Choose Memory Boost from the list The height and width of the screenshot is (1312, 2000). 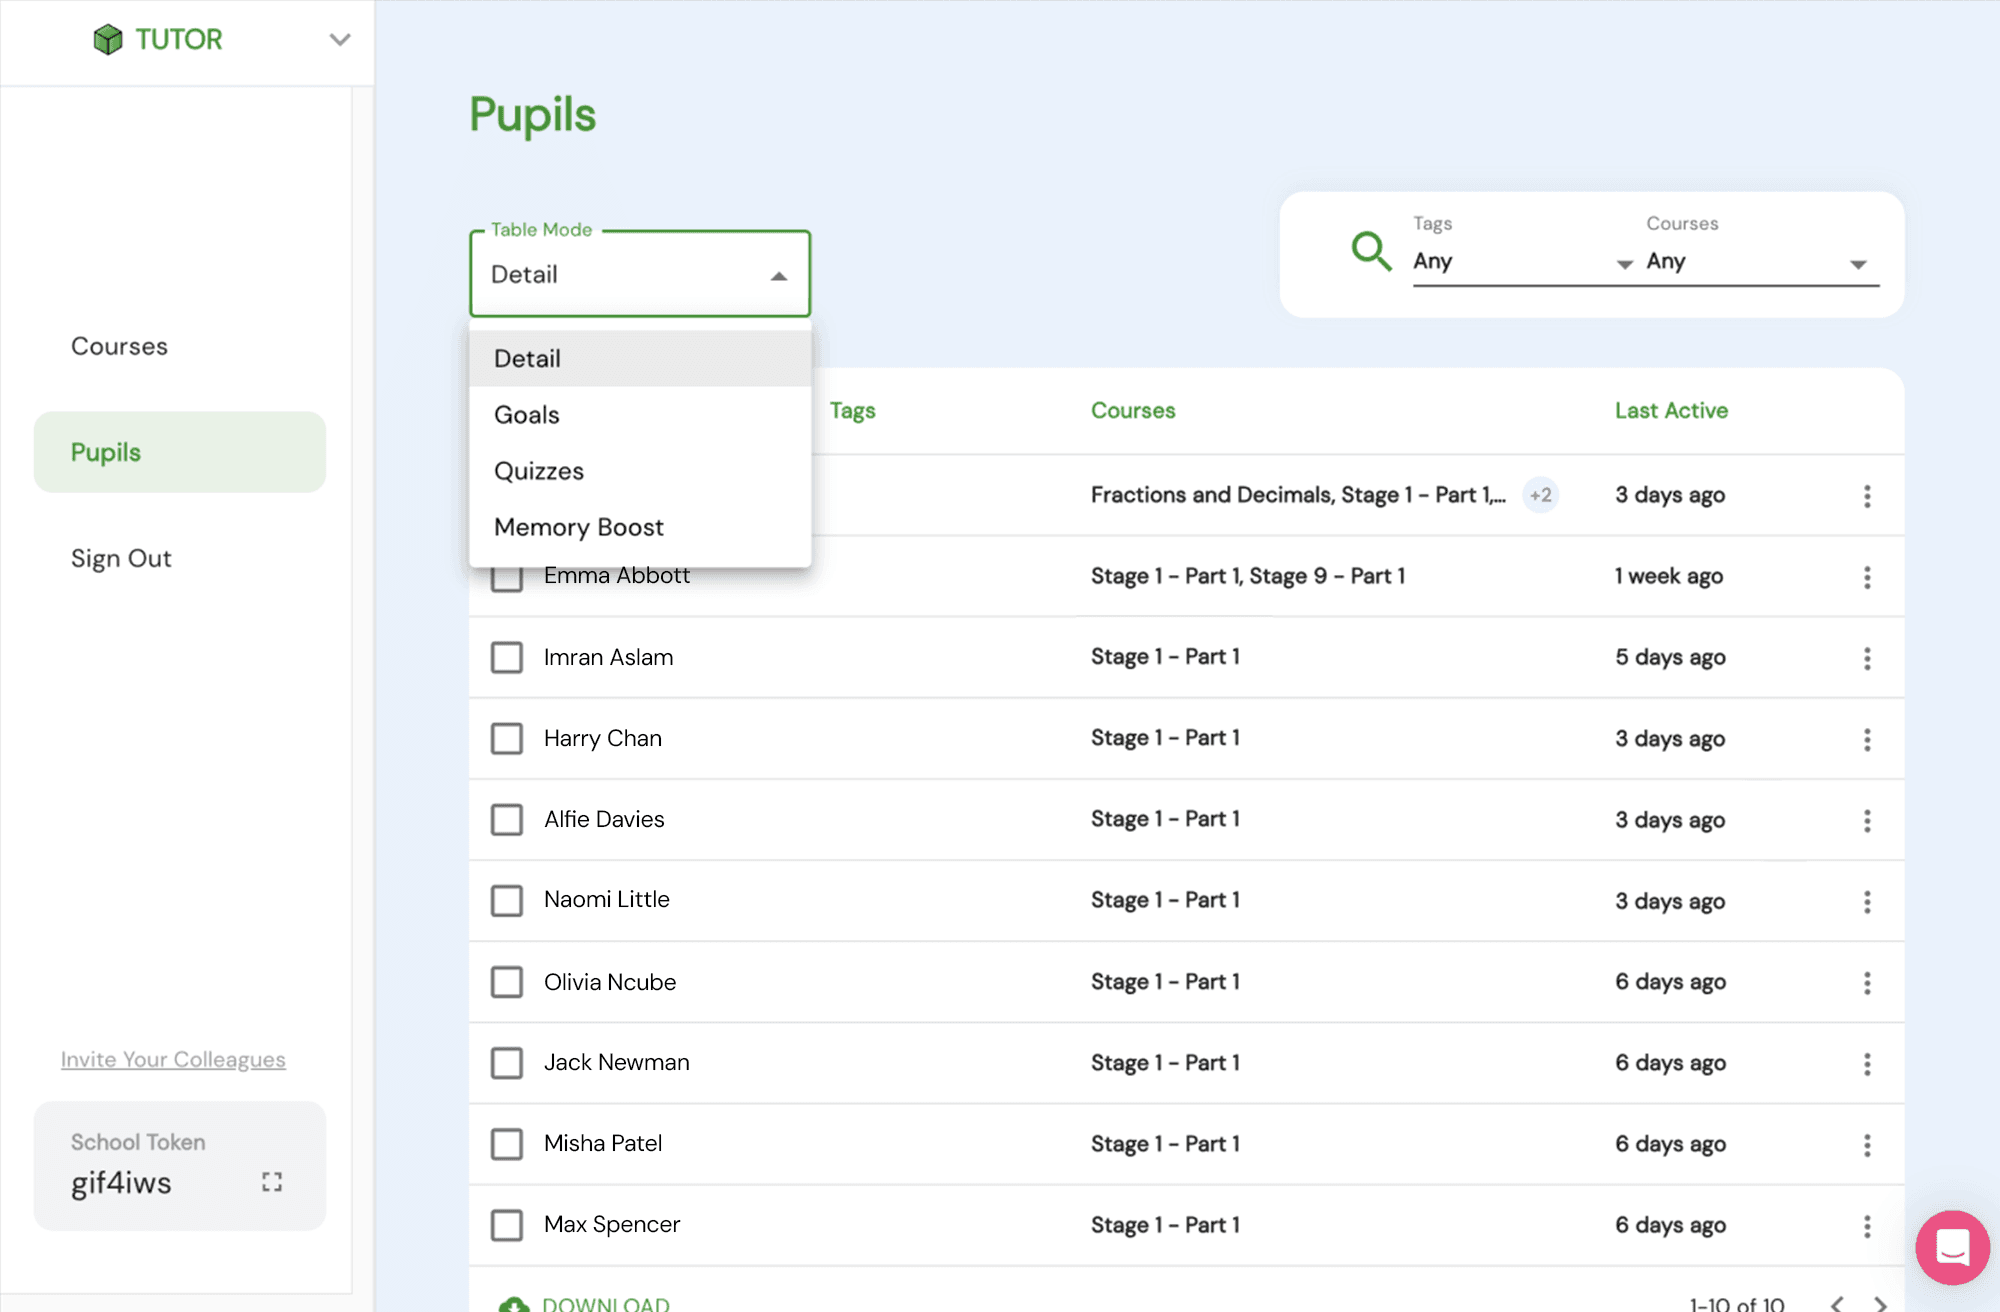coord(579,527)
